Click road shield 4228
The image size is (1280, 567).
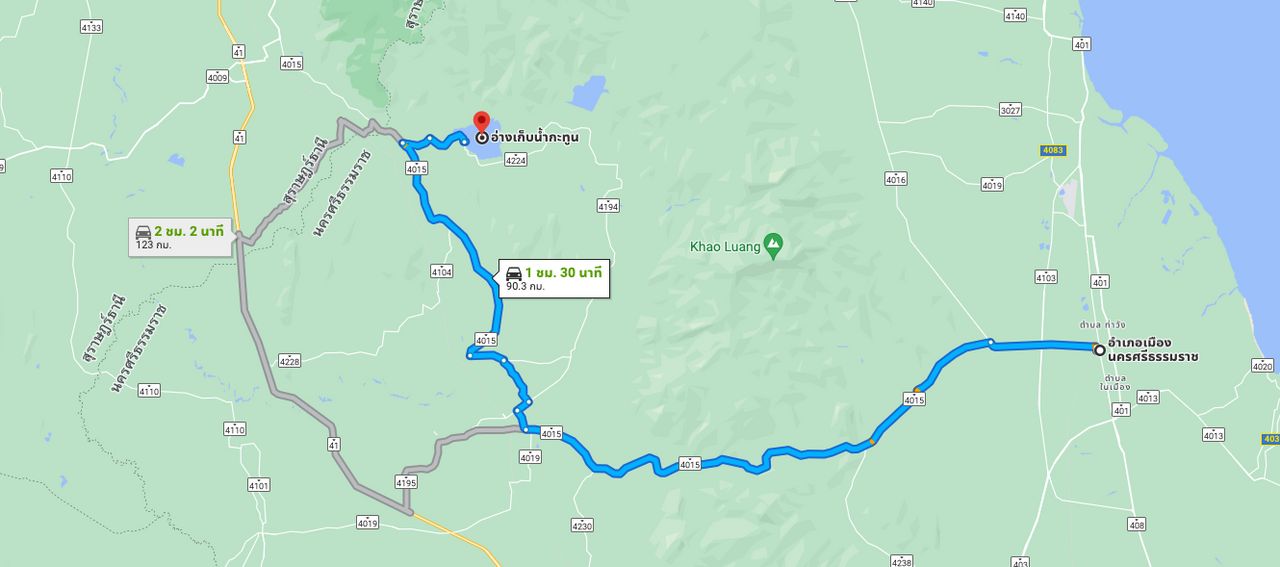click(x=290, y=361)
